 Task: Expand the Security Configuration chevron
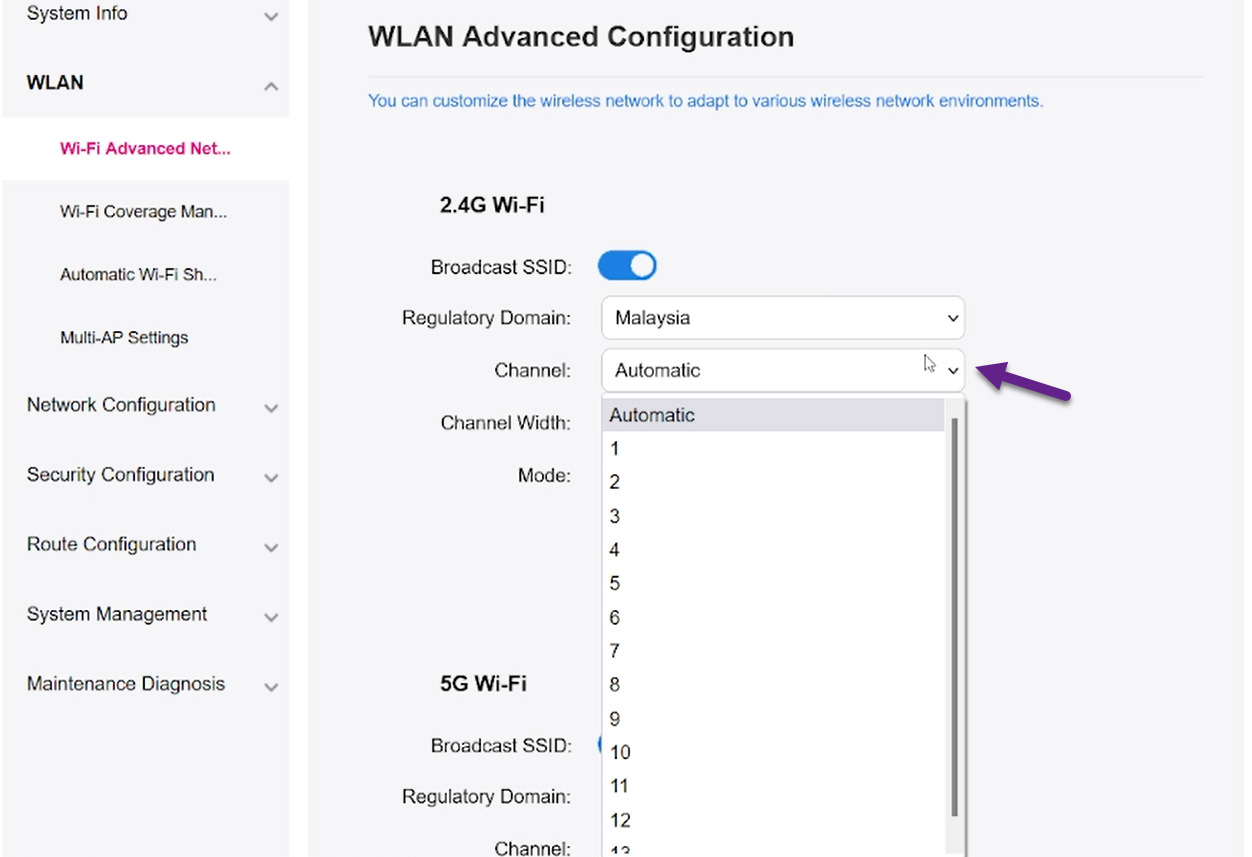pos(271,478)
